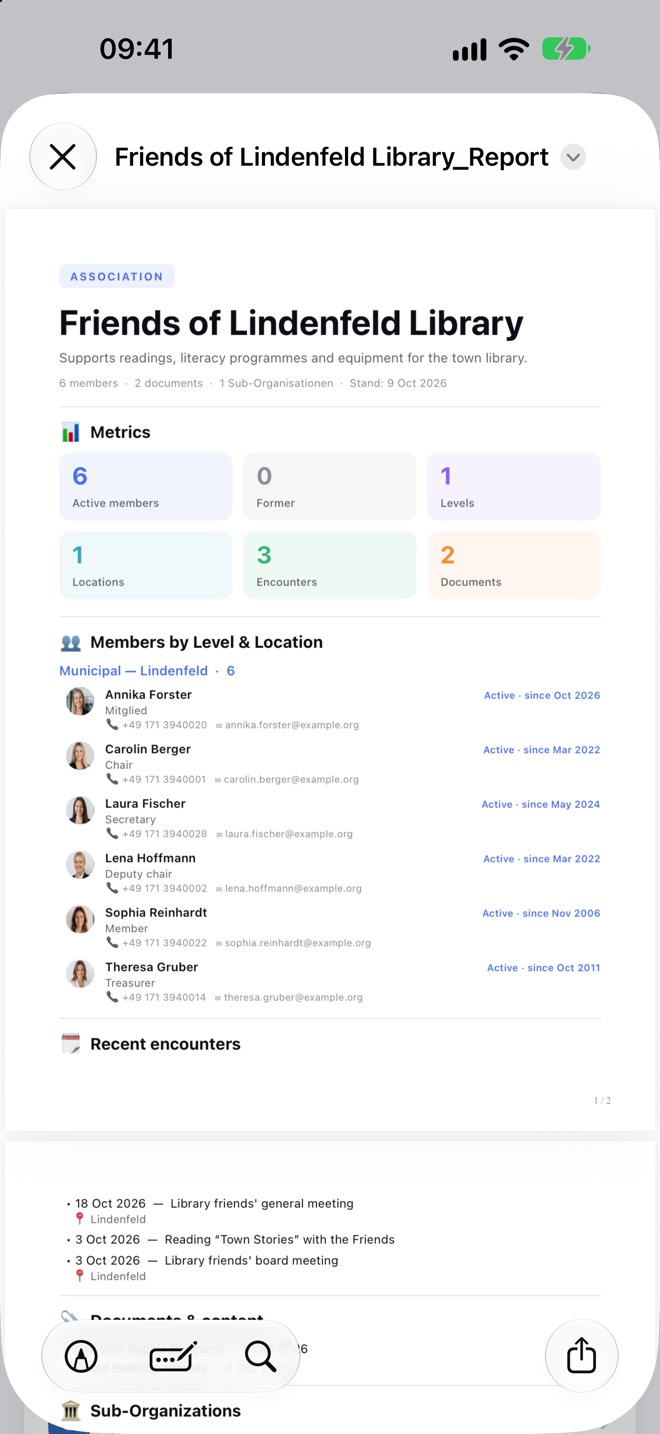Tap phone number +49 171 3940020
The image size is (660, 1434).
164,725
